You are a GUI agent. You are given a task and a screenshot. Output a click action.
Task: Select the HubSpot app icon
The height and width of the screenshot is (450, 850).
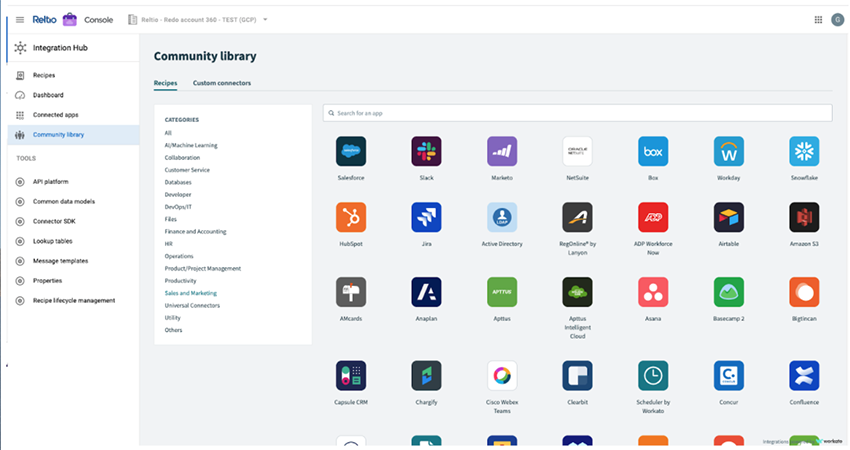[351, 217]
